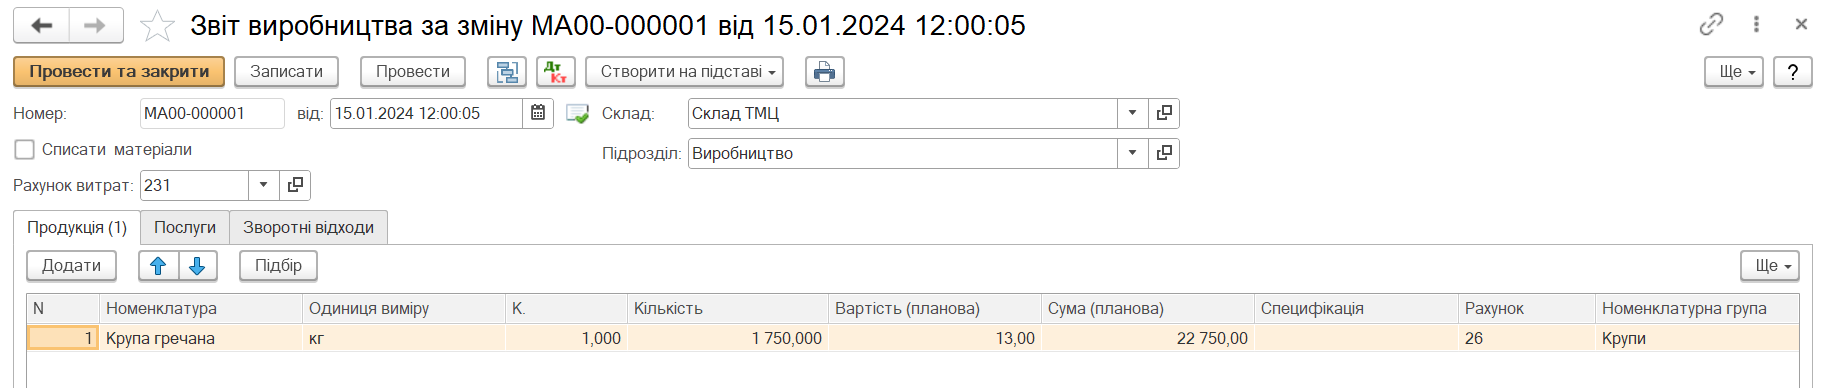Click the Номер input field

(212, 113)
